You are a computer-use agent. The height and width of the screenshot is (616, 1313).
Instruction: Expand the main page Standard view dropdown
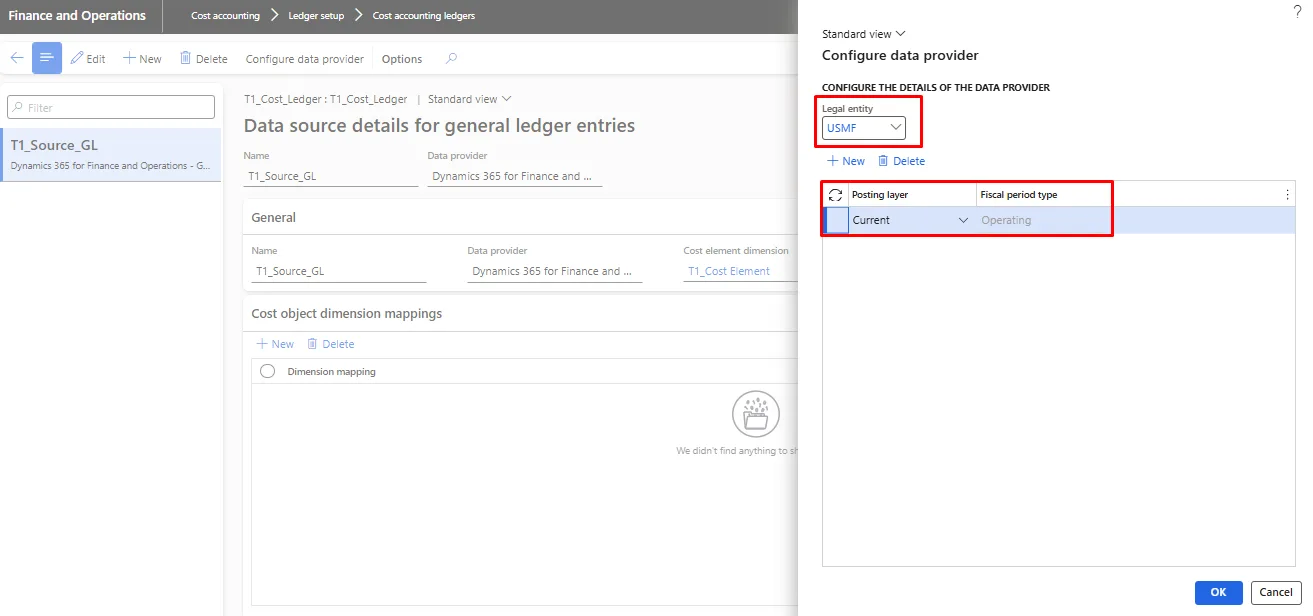(469, 99)
